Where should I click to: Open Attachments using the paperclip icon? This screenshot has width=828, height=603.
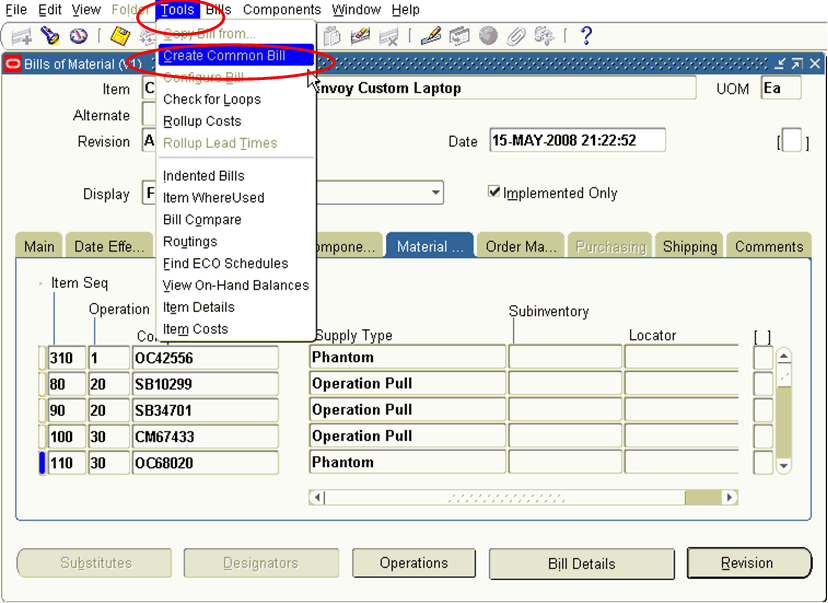coord(516,36)
